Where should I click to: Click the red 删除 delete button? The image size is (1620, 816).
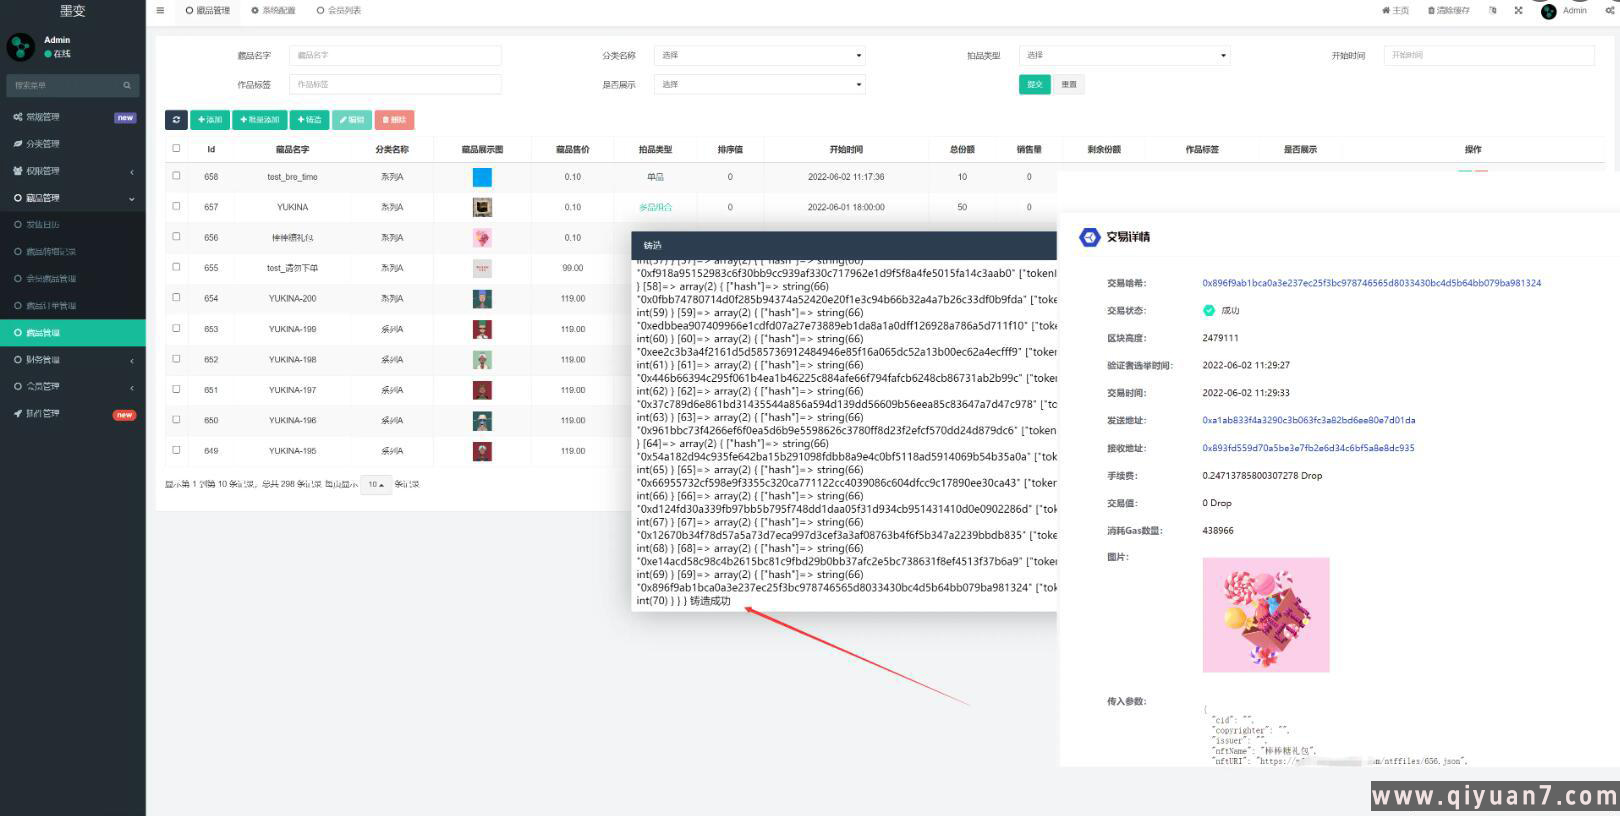393,120
